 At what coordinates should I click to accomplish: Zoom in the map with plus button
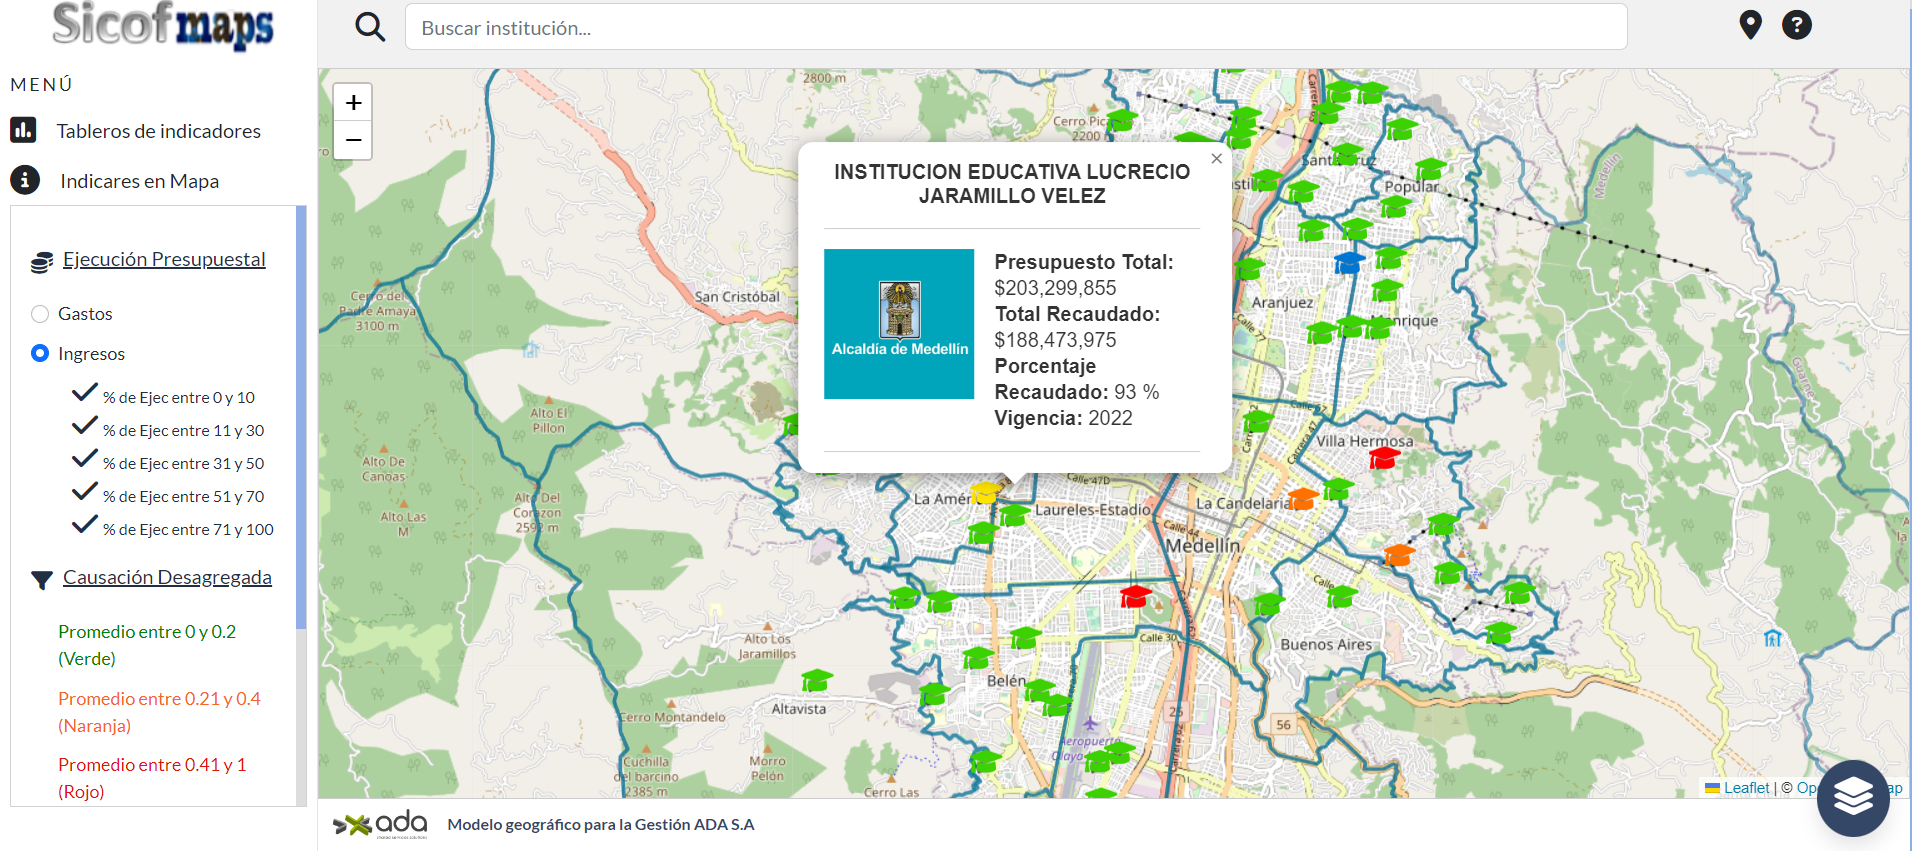pyautogui.click(x=353, y=103)
